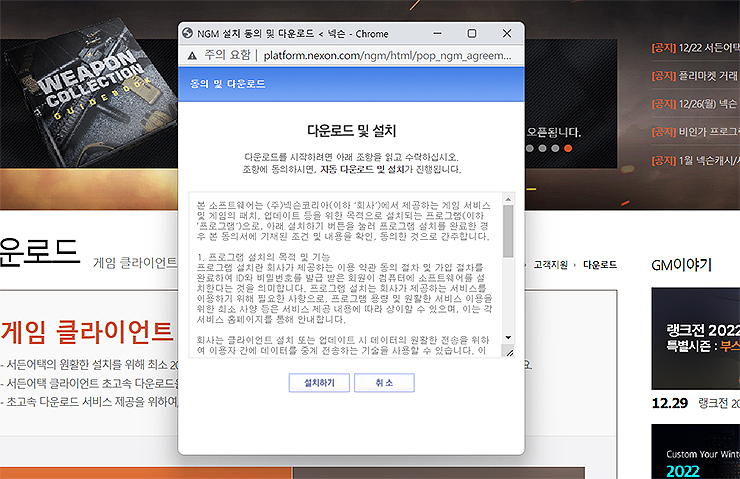Screen dimensions: 740x479
Task: Open Custom Your Winter 2022 thumbnail
Action: tap(696, 452)
